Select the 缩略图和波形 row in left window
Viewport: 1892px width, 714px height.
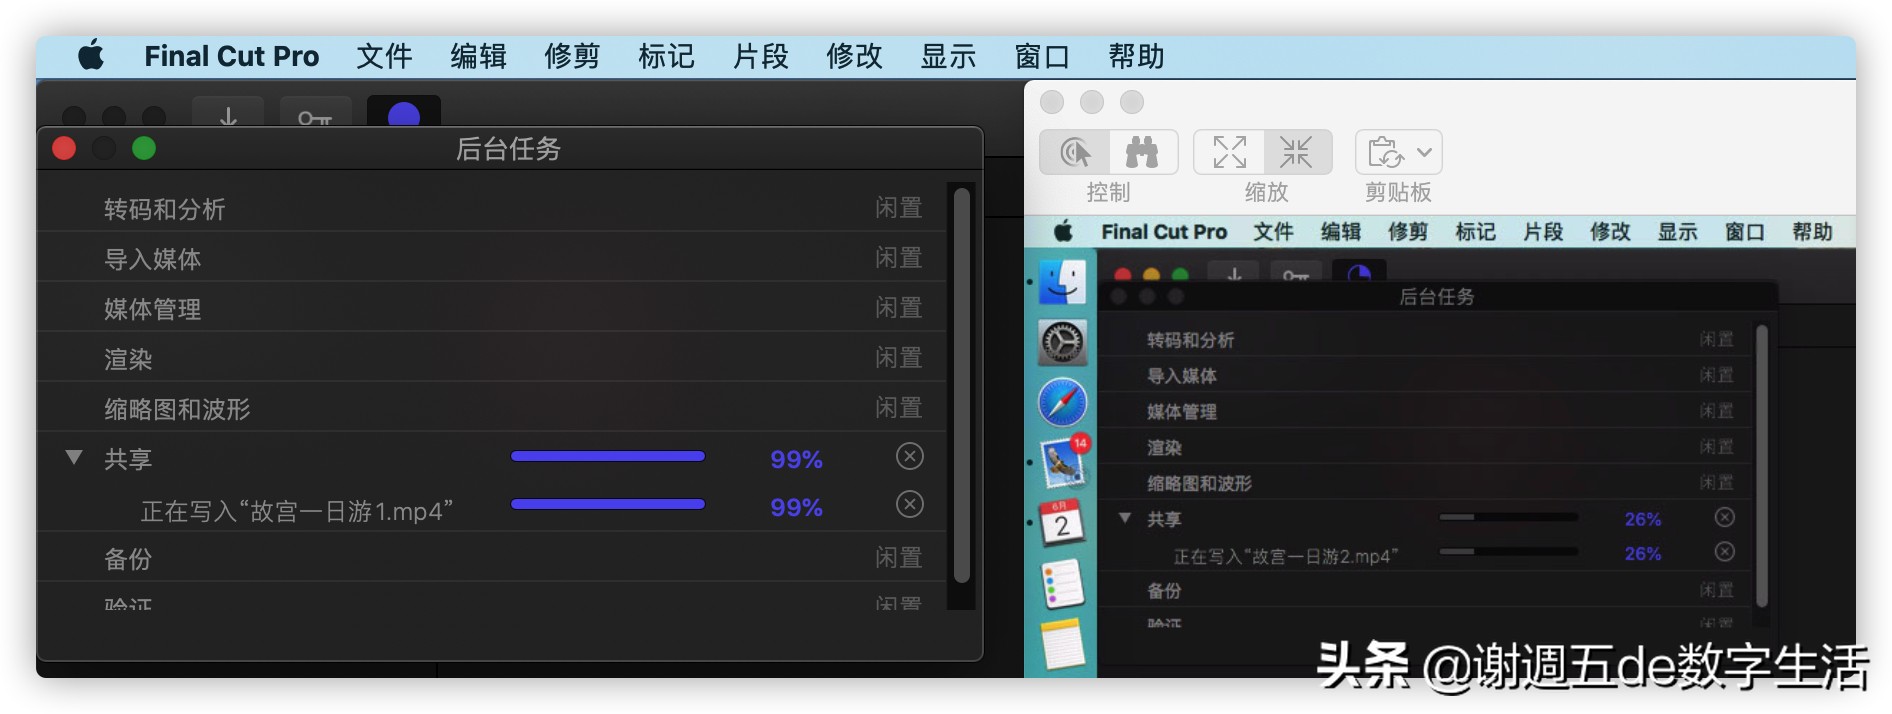point(492,408)
